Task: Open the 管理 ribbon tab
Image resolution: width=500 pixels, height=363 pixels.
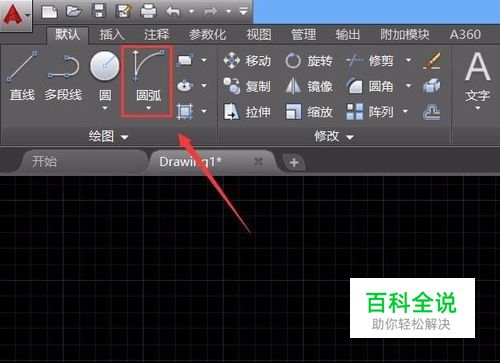Action: tap(303, 35)
